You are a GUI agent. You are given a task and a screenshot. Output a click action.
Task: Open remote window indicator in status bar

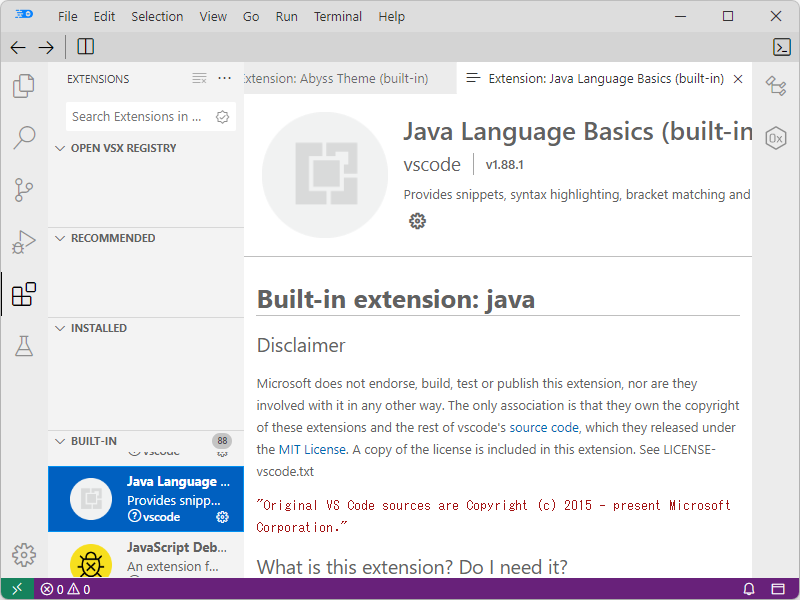(x=17, y=589)
